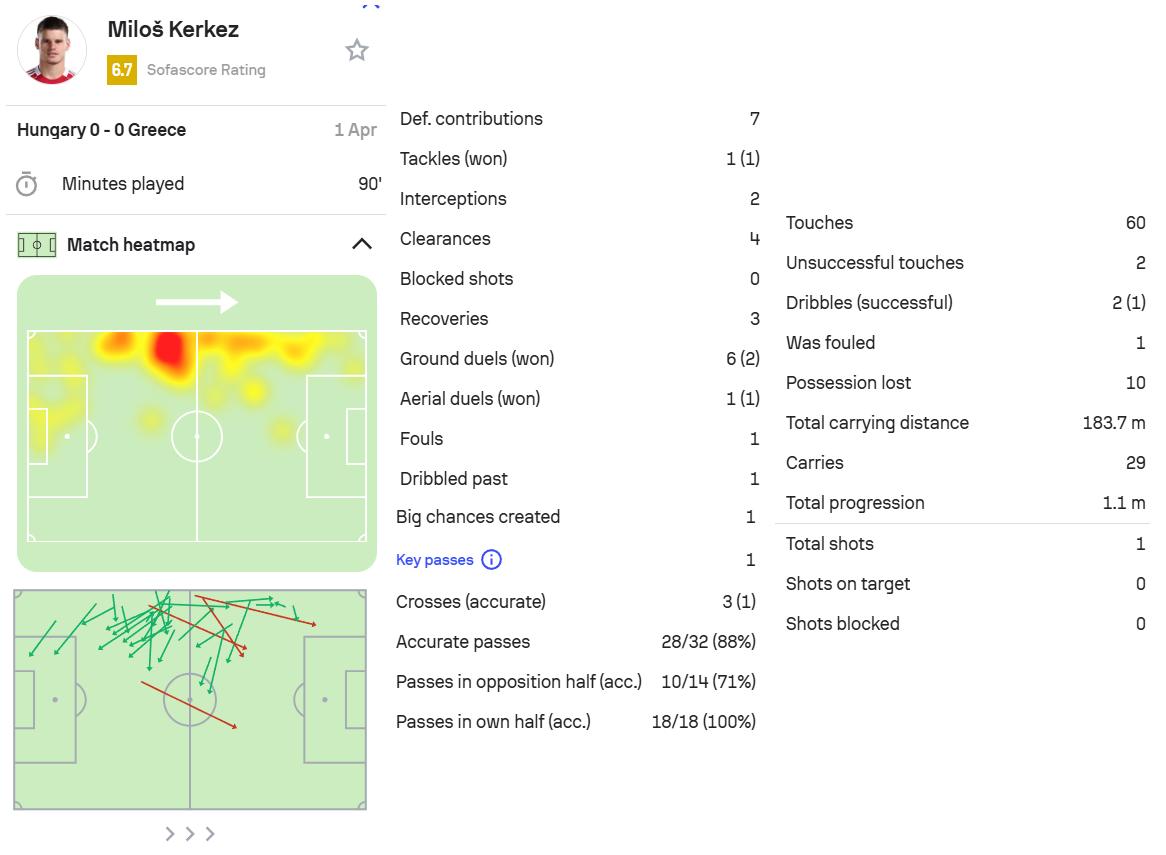Open the Key passes link
The width and height of the screenshot is (1166, 855).
435,560
